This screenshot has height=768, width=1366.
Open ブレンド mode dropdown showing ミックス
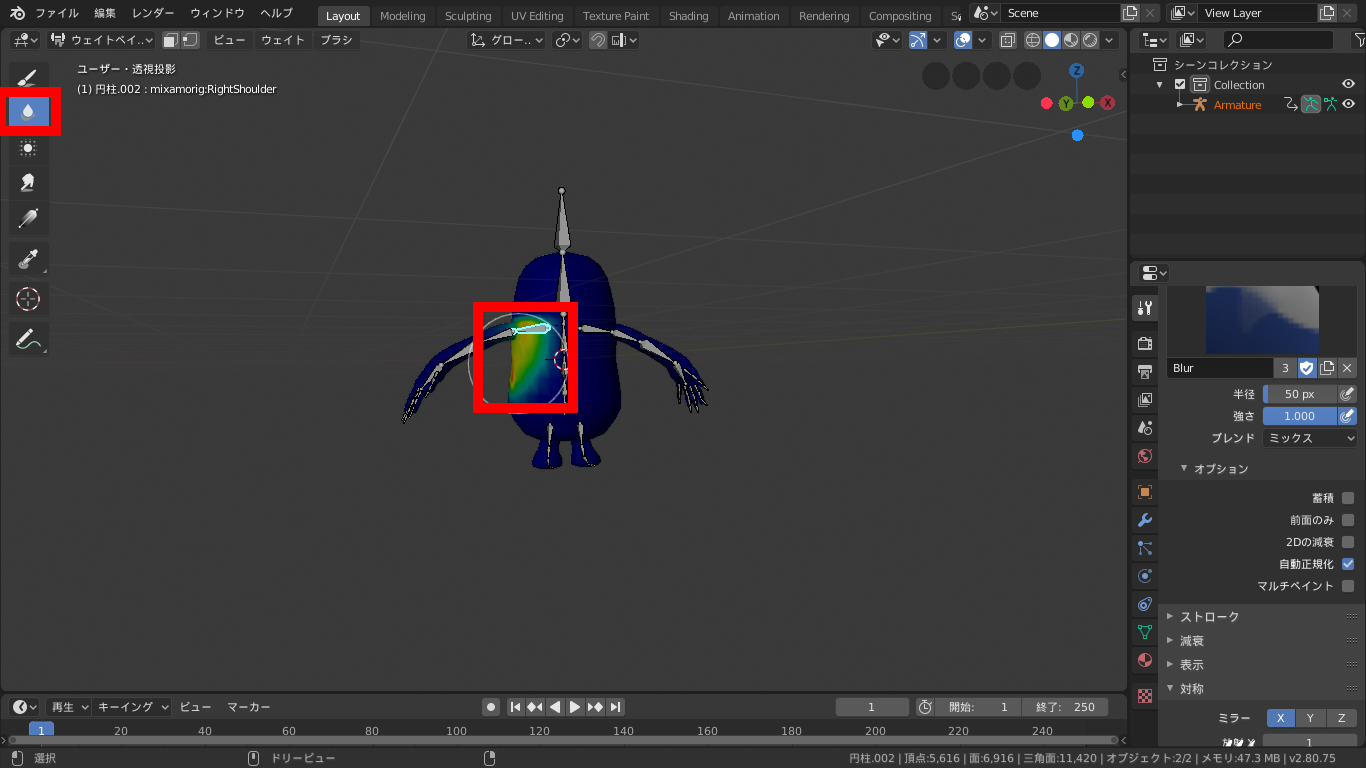coord(1310,438)
